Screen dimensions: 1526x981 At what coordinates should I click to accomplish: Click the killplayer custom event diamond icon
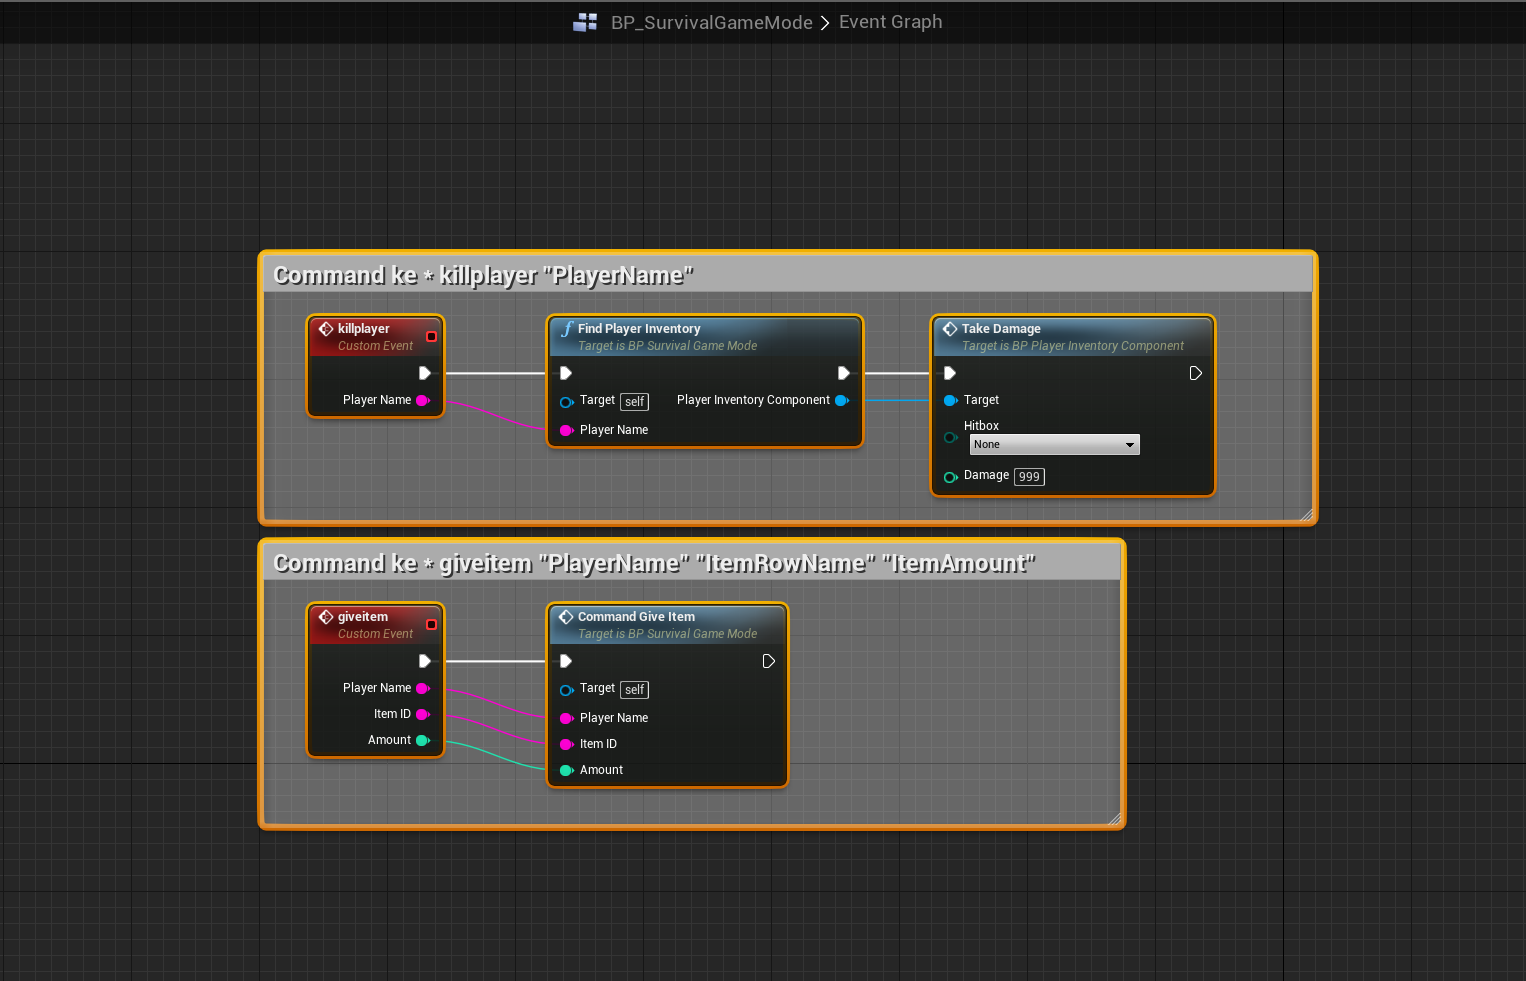coord(326,329)
